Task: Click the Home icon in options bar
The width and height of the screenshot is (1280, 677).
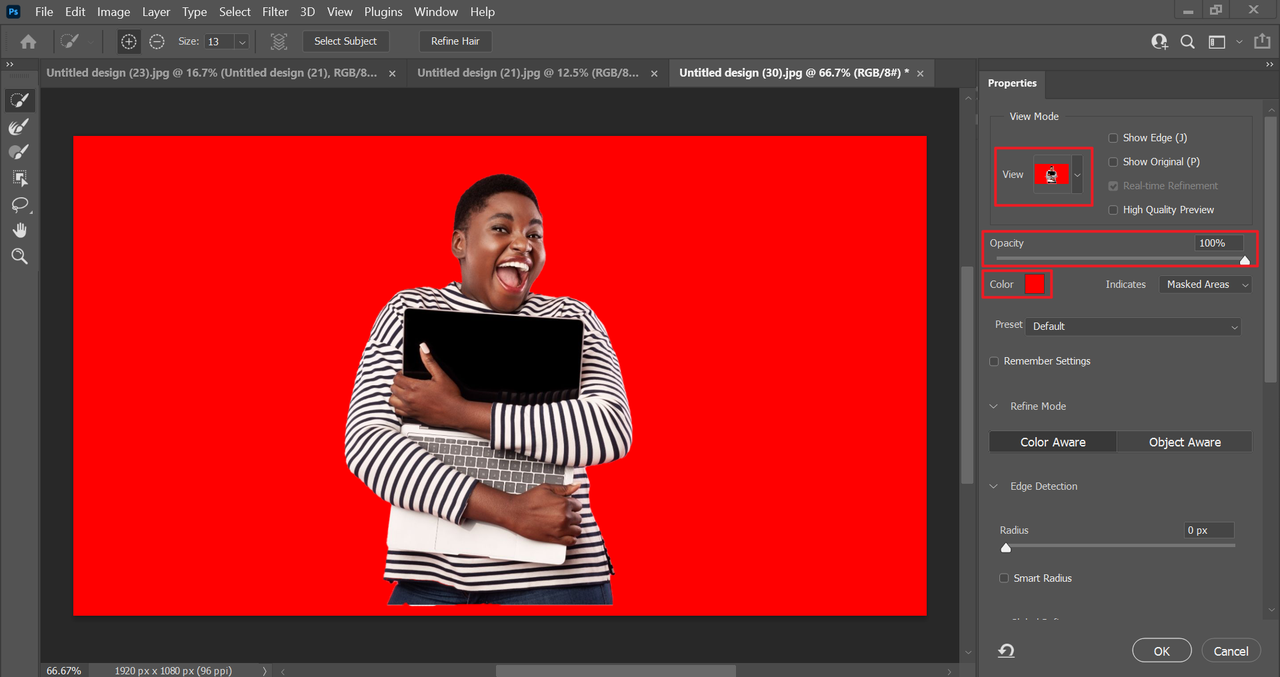Action: 28,42
